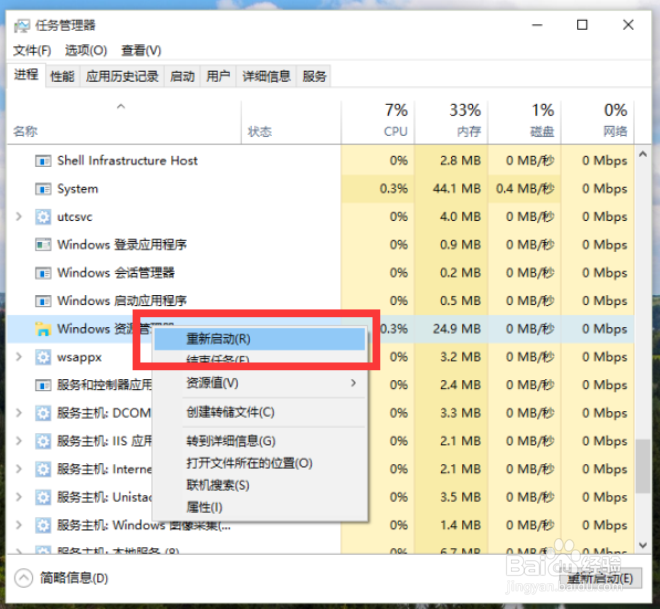
Task: Switch to the 服务 tab
Action: [x=314, y=76]
